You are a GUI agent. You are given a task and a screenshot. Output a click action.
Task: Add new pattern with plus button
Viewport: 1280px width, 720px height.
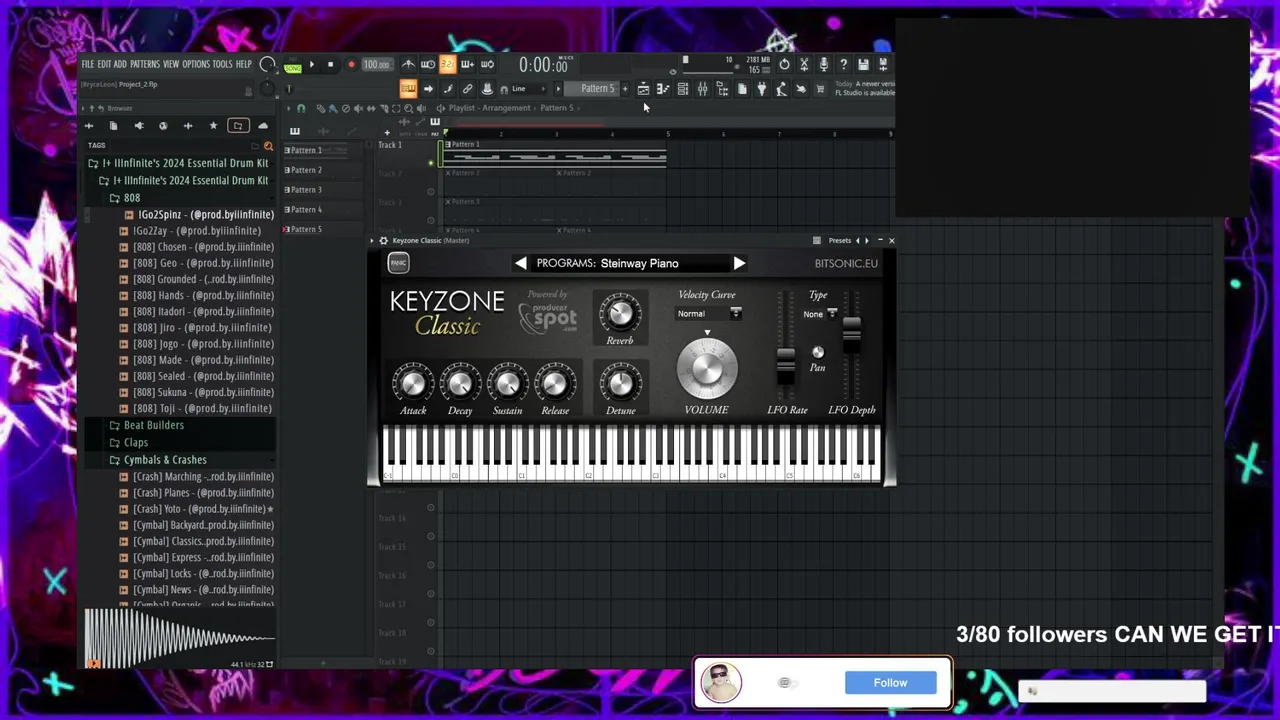(x=625, y=89)
